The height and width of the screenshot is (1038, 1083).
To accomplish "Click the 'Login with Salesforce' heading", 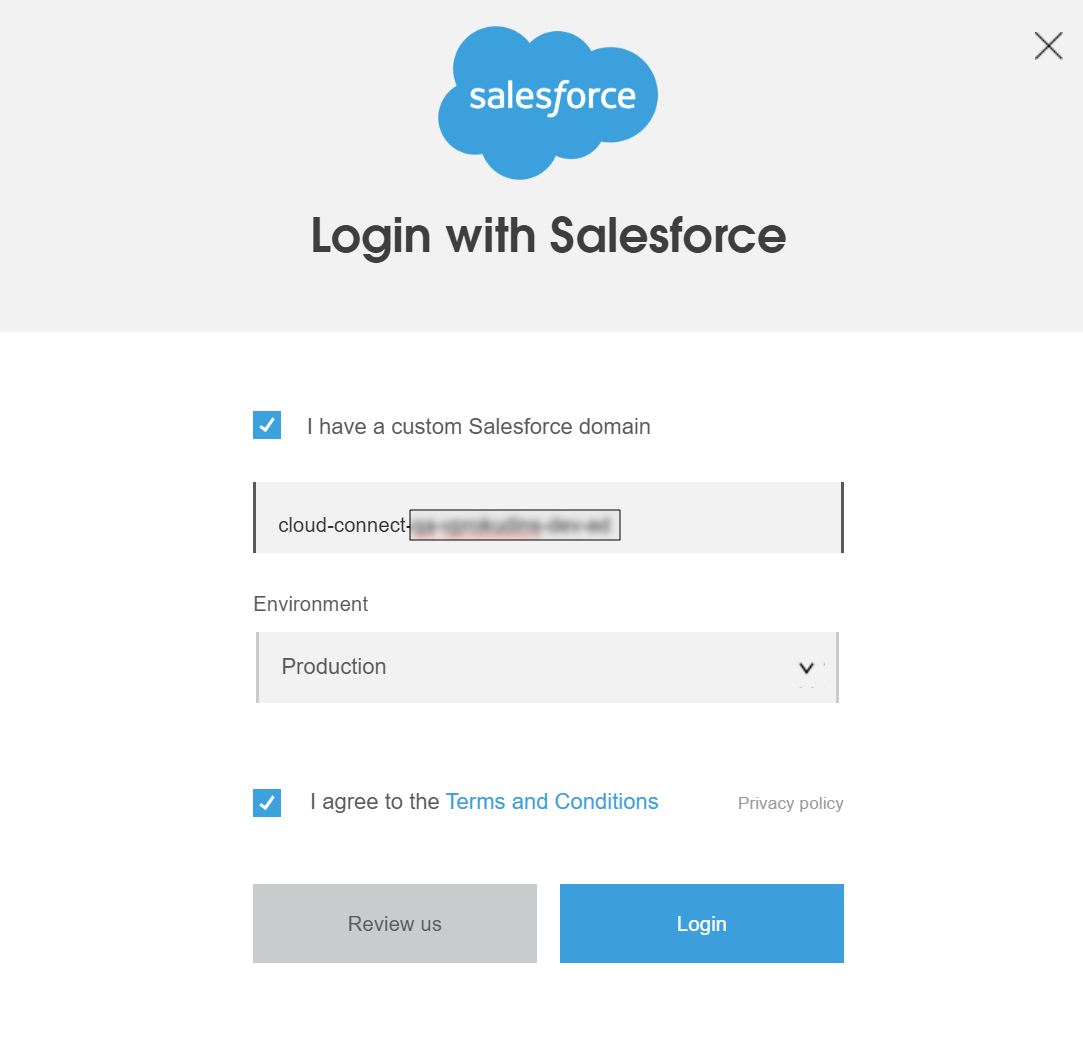I will (548, 236).
